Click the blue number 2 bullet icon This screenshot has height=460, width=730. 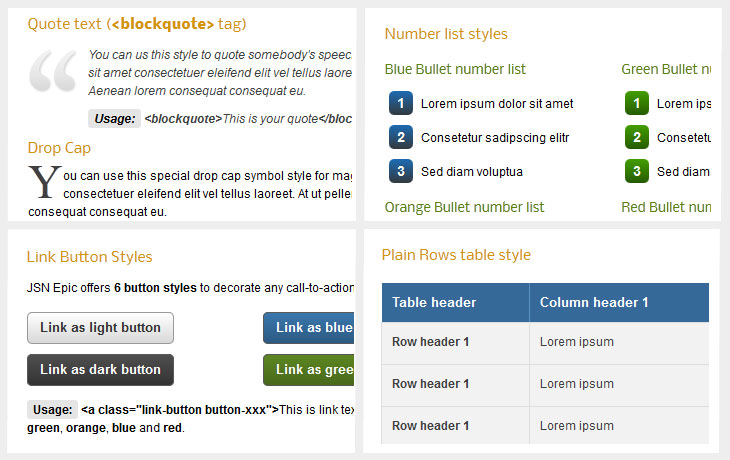(x=400, y=137)
